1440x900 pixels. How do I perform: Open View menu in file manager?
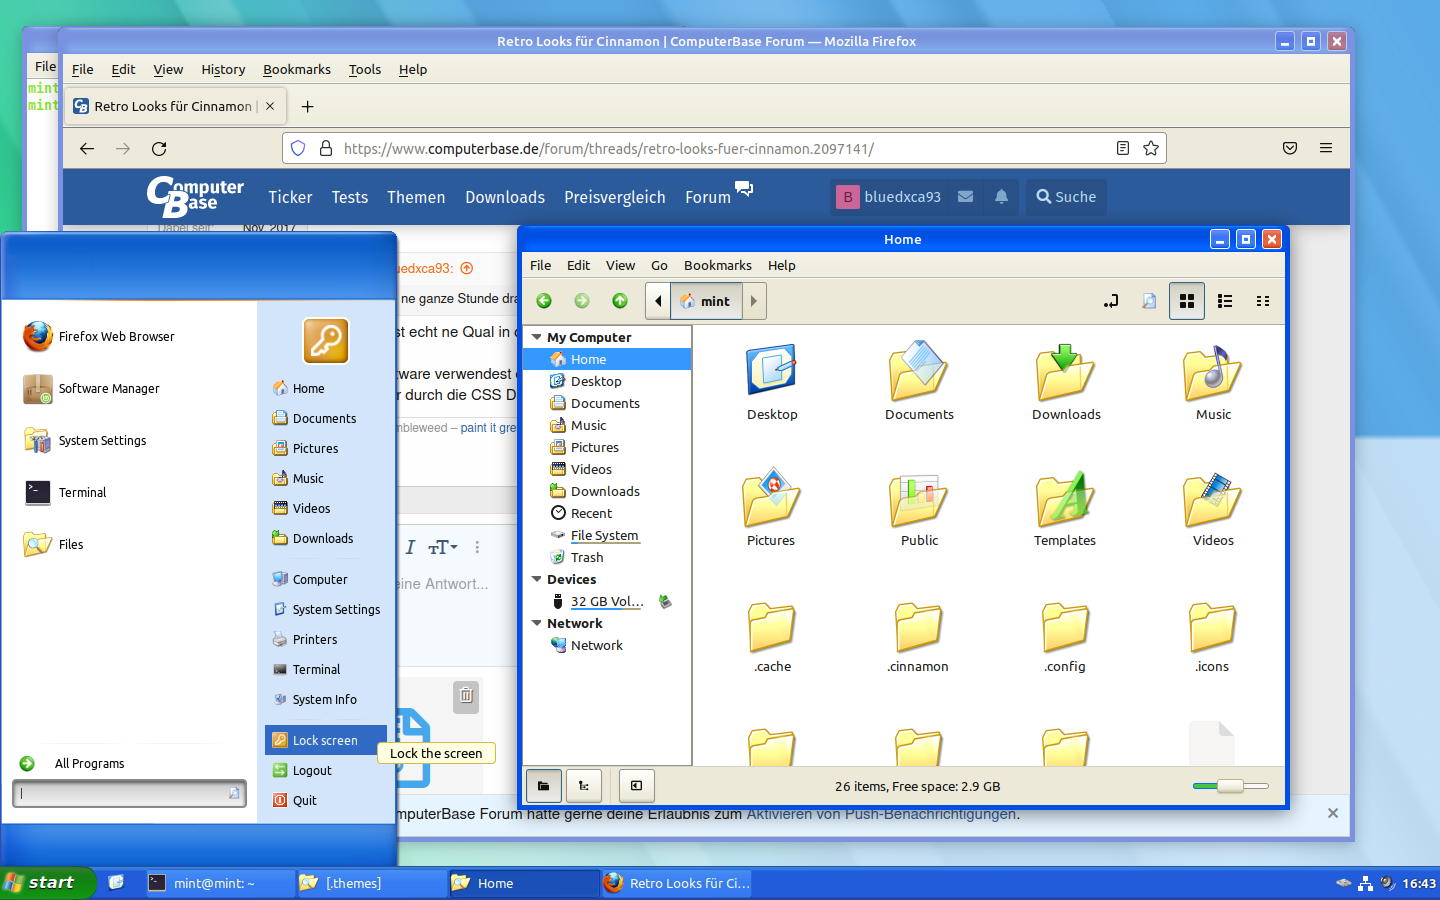[620, 265]
